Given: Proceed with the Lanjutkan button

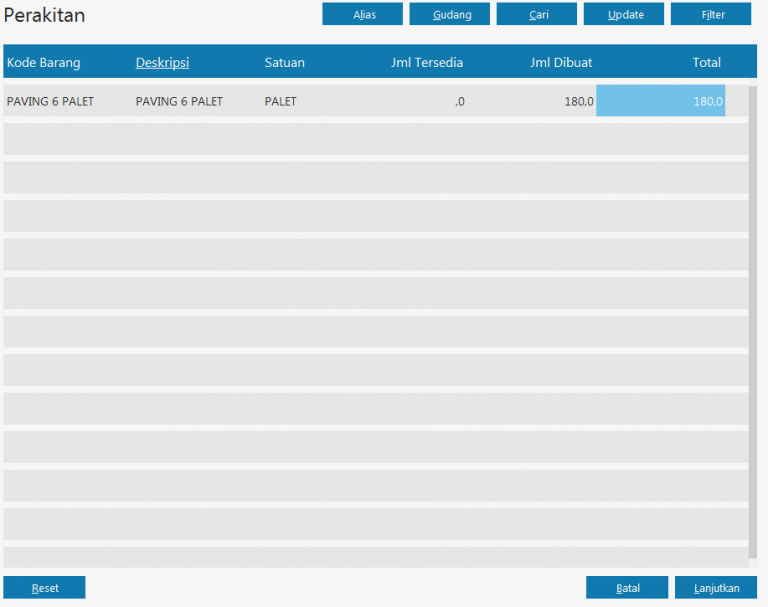Looking at the screenshot, I should [x=715, y=588].
